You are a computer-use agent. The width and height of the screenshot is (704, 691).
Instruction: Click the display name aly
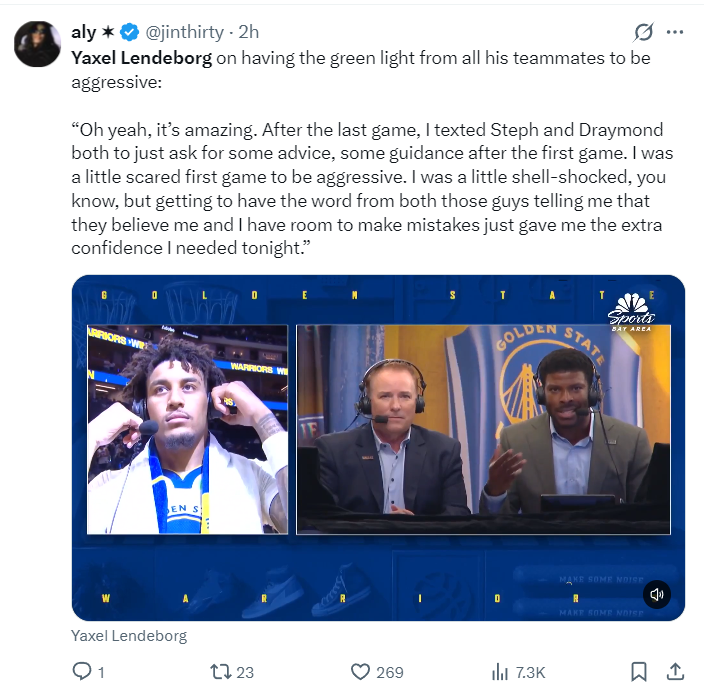(84, 32)
